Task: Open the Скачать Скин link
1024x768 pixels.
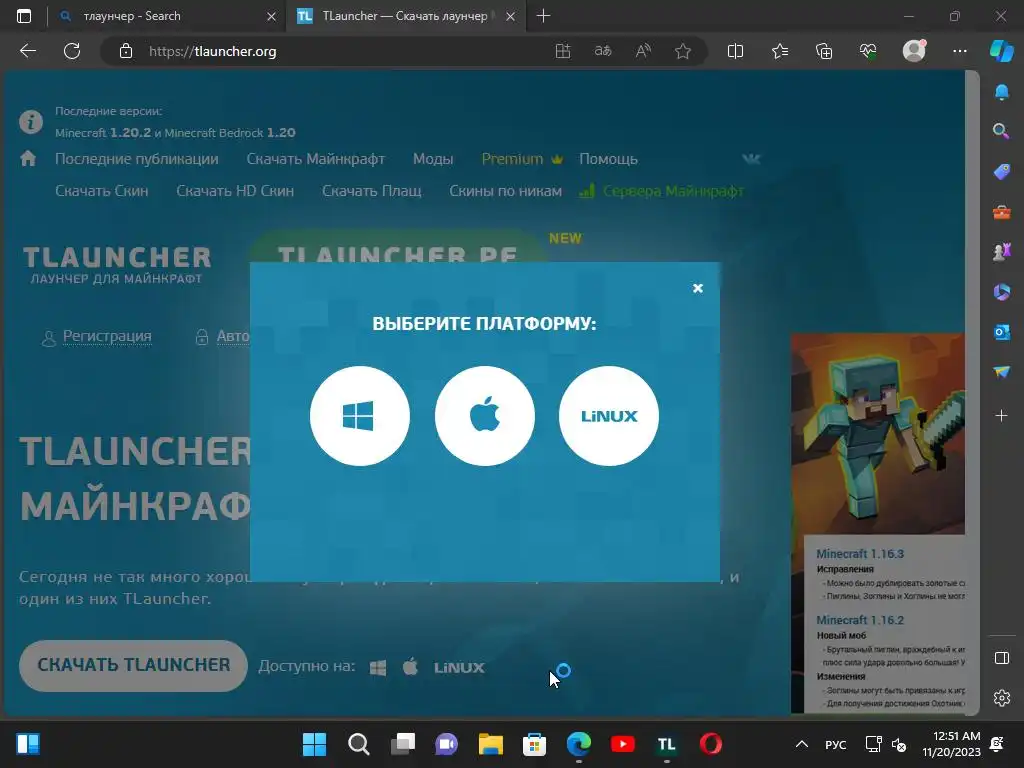Action: click(x=102, y=191)
